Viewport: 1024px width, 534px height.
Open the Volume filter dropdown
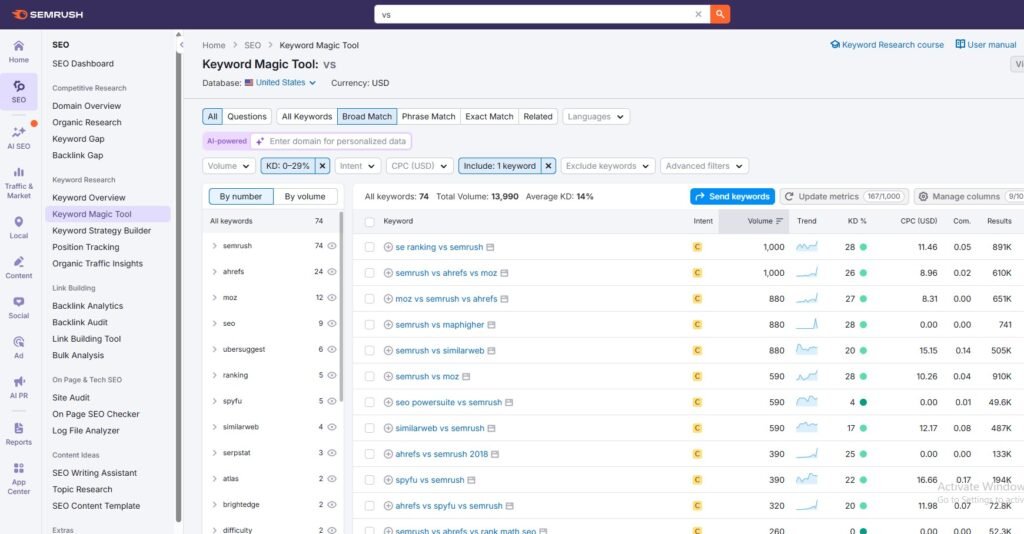(x=228, y=166)
